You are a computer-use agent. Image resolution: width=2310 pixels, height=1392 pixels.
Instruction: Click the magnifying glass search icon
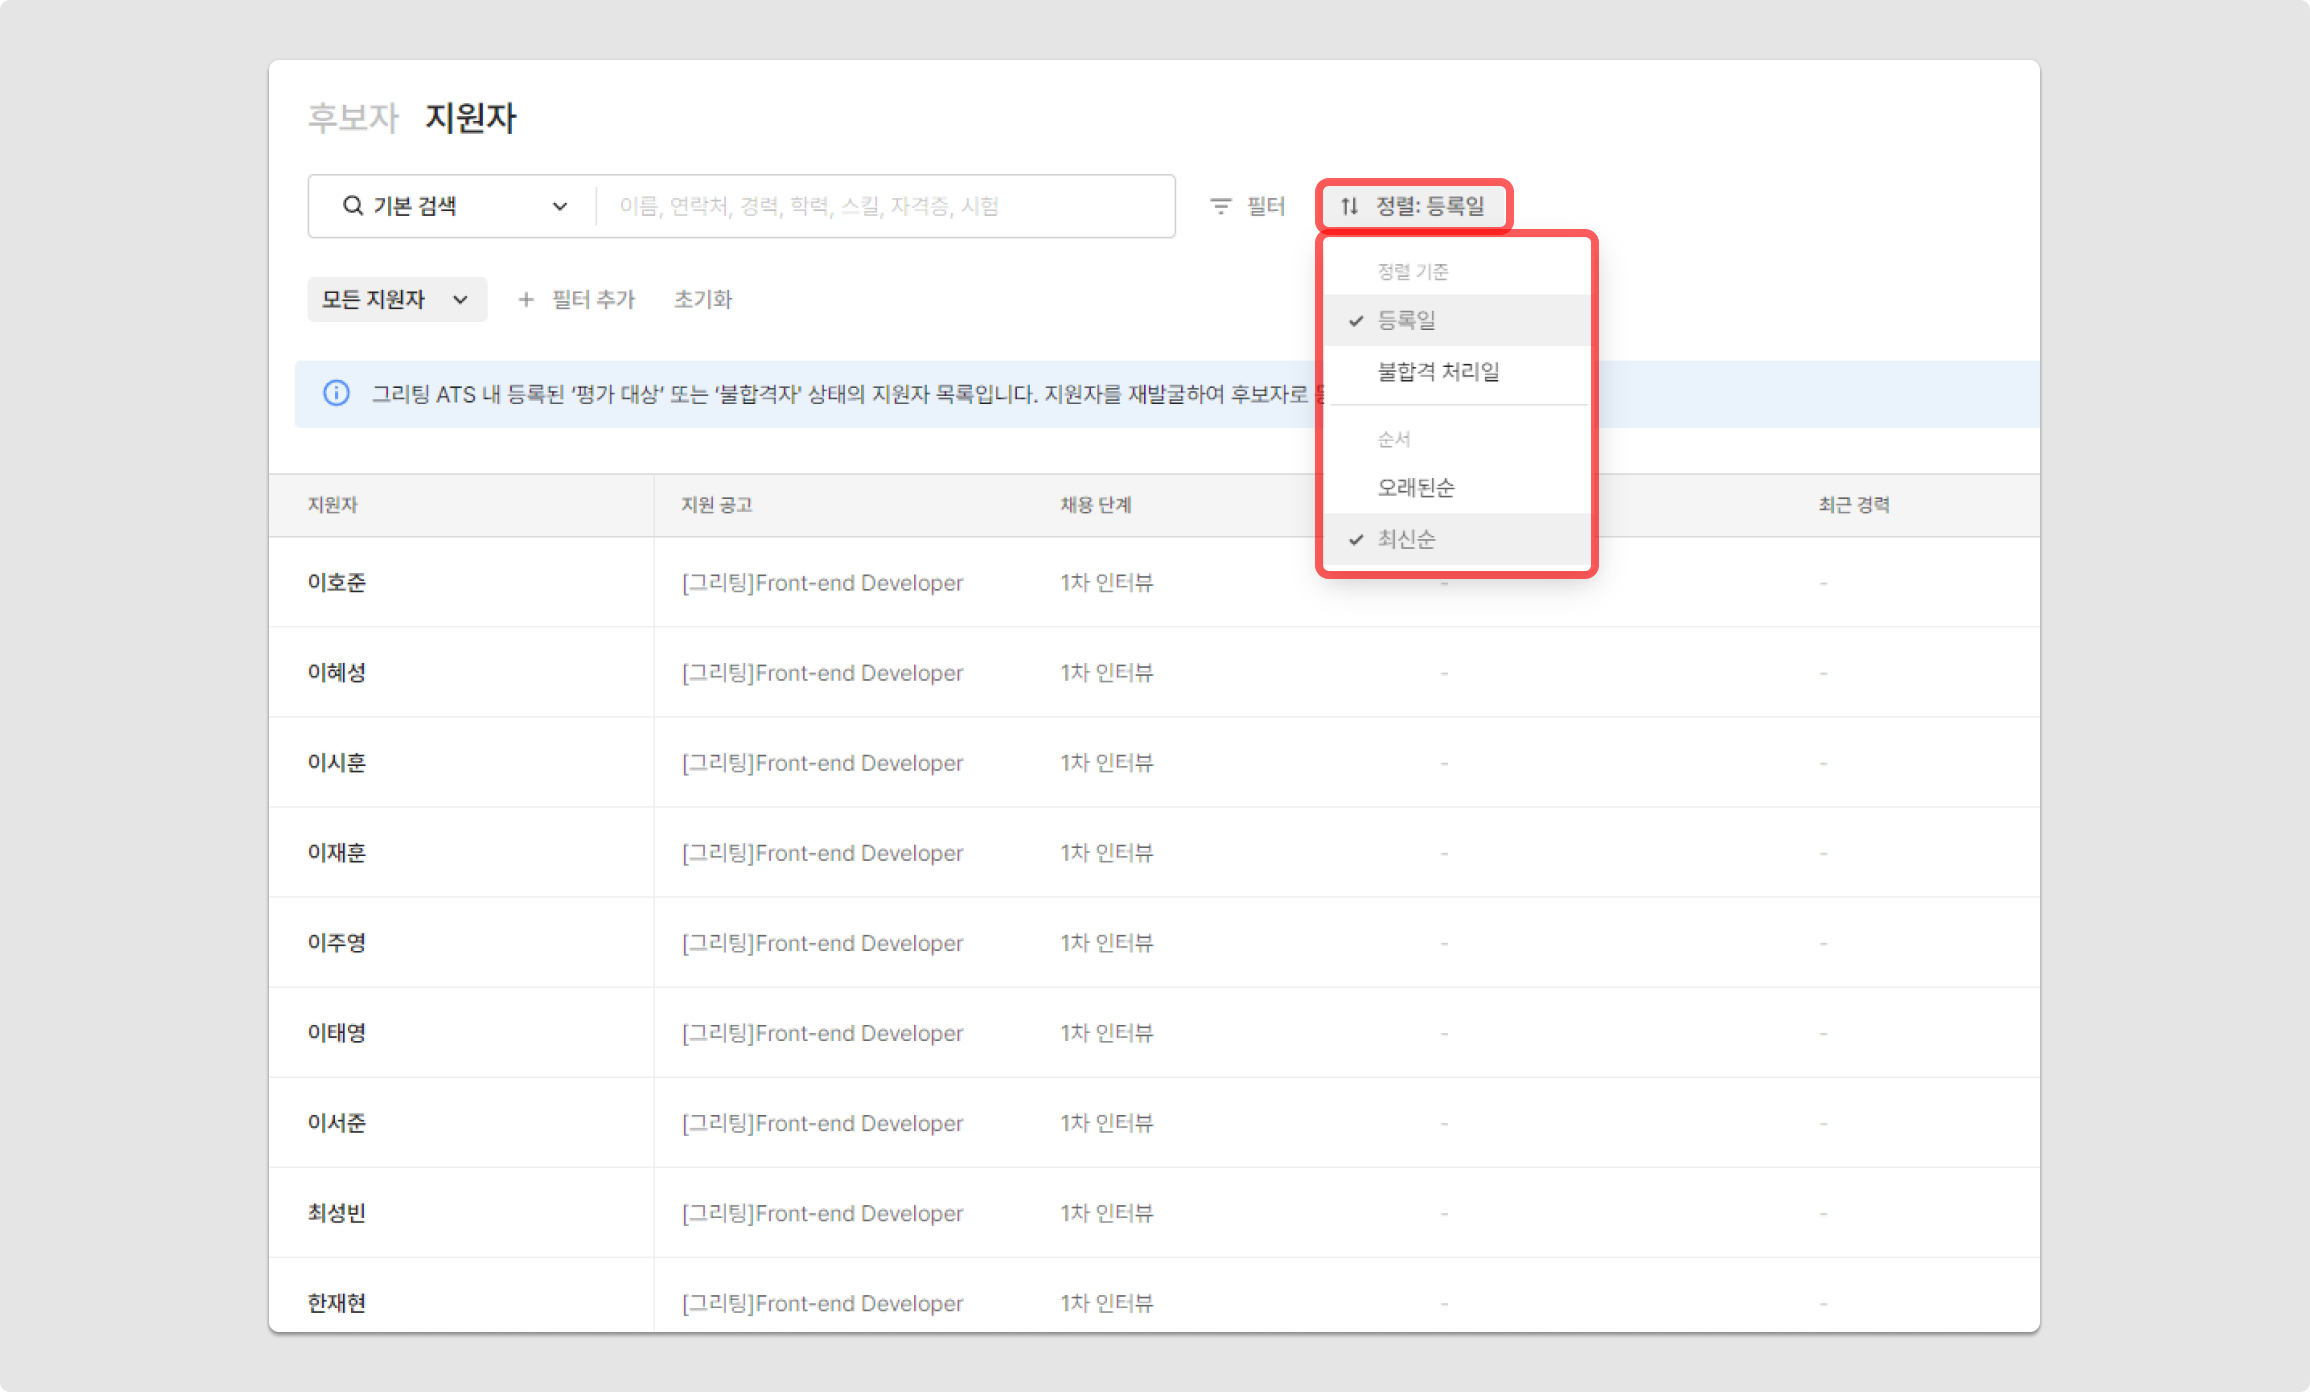click(352, 206)
